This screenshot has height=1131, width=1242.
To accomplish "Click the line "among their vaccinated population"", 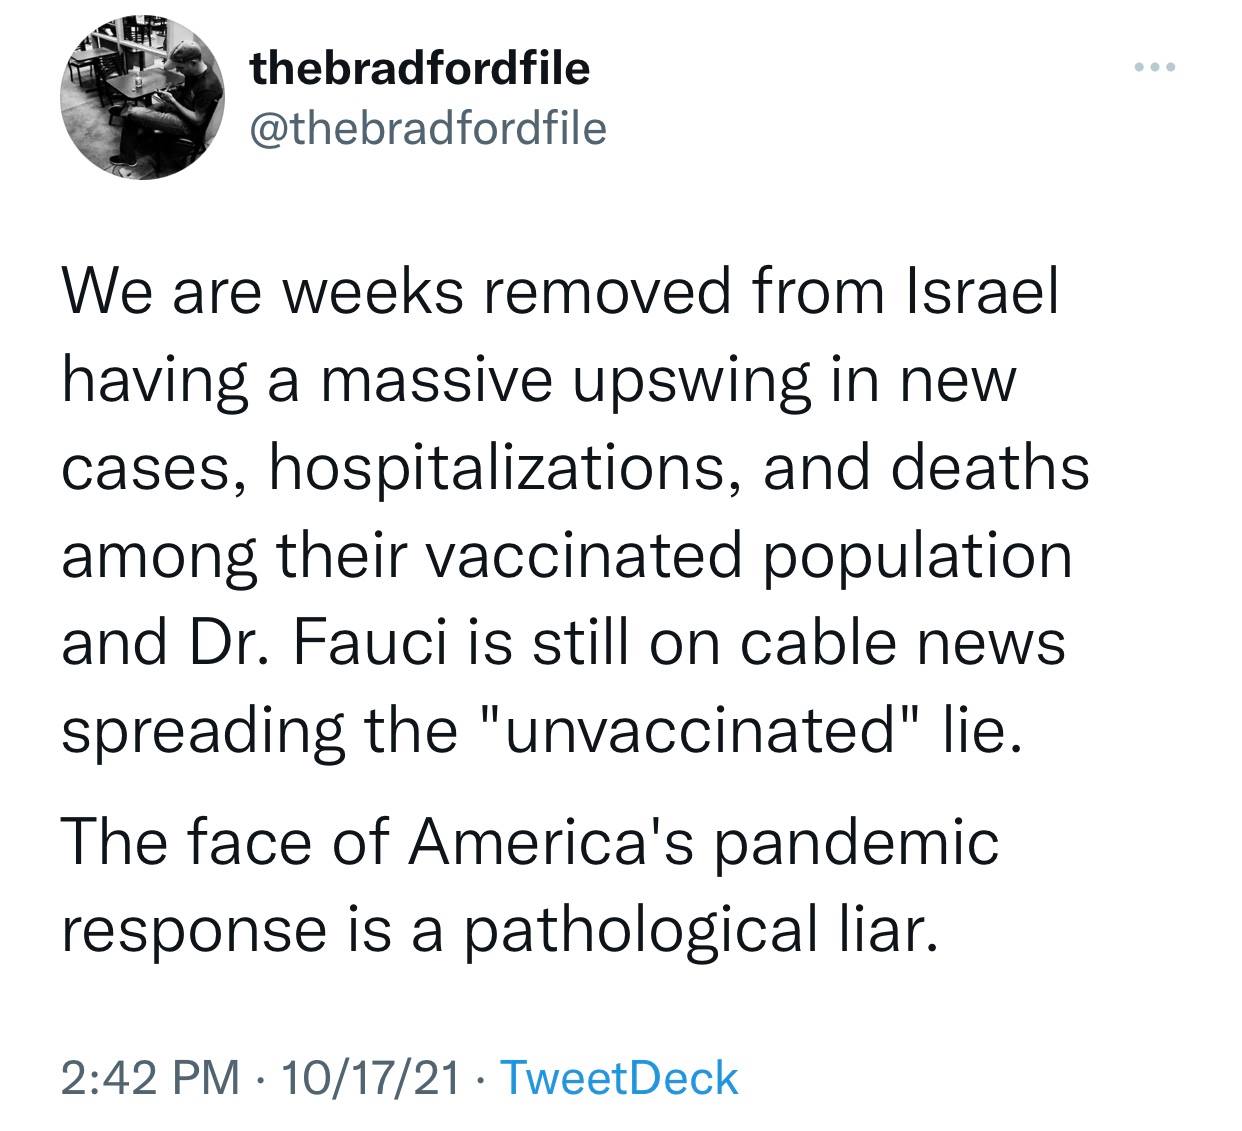I will (566, 556).
